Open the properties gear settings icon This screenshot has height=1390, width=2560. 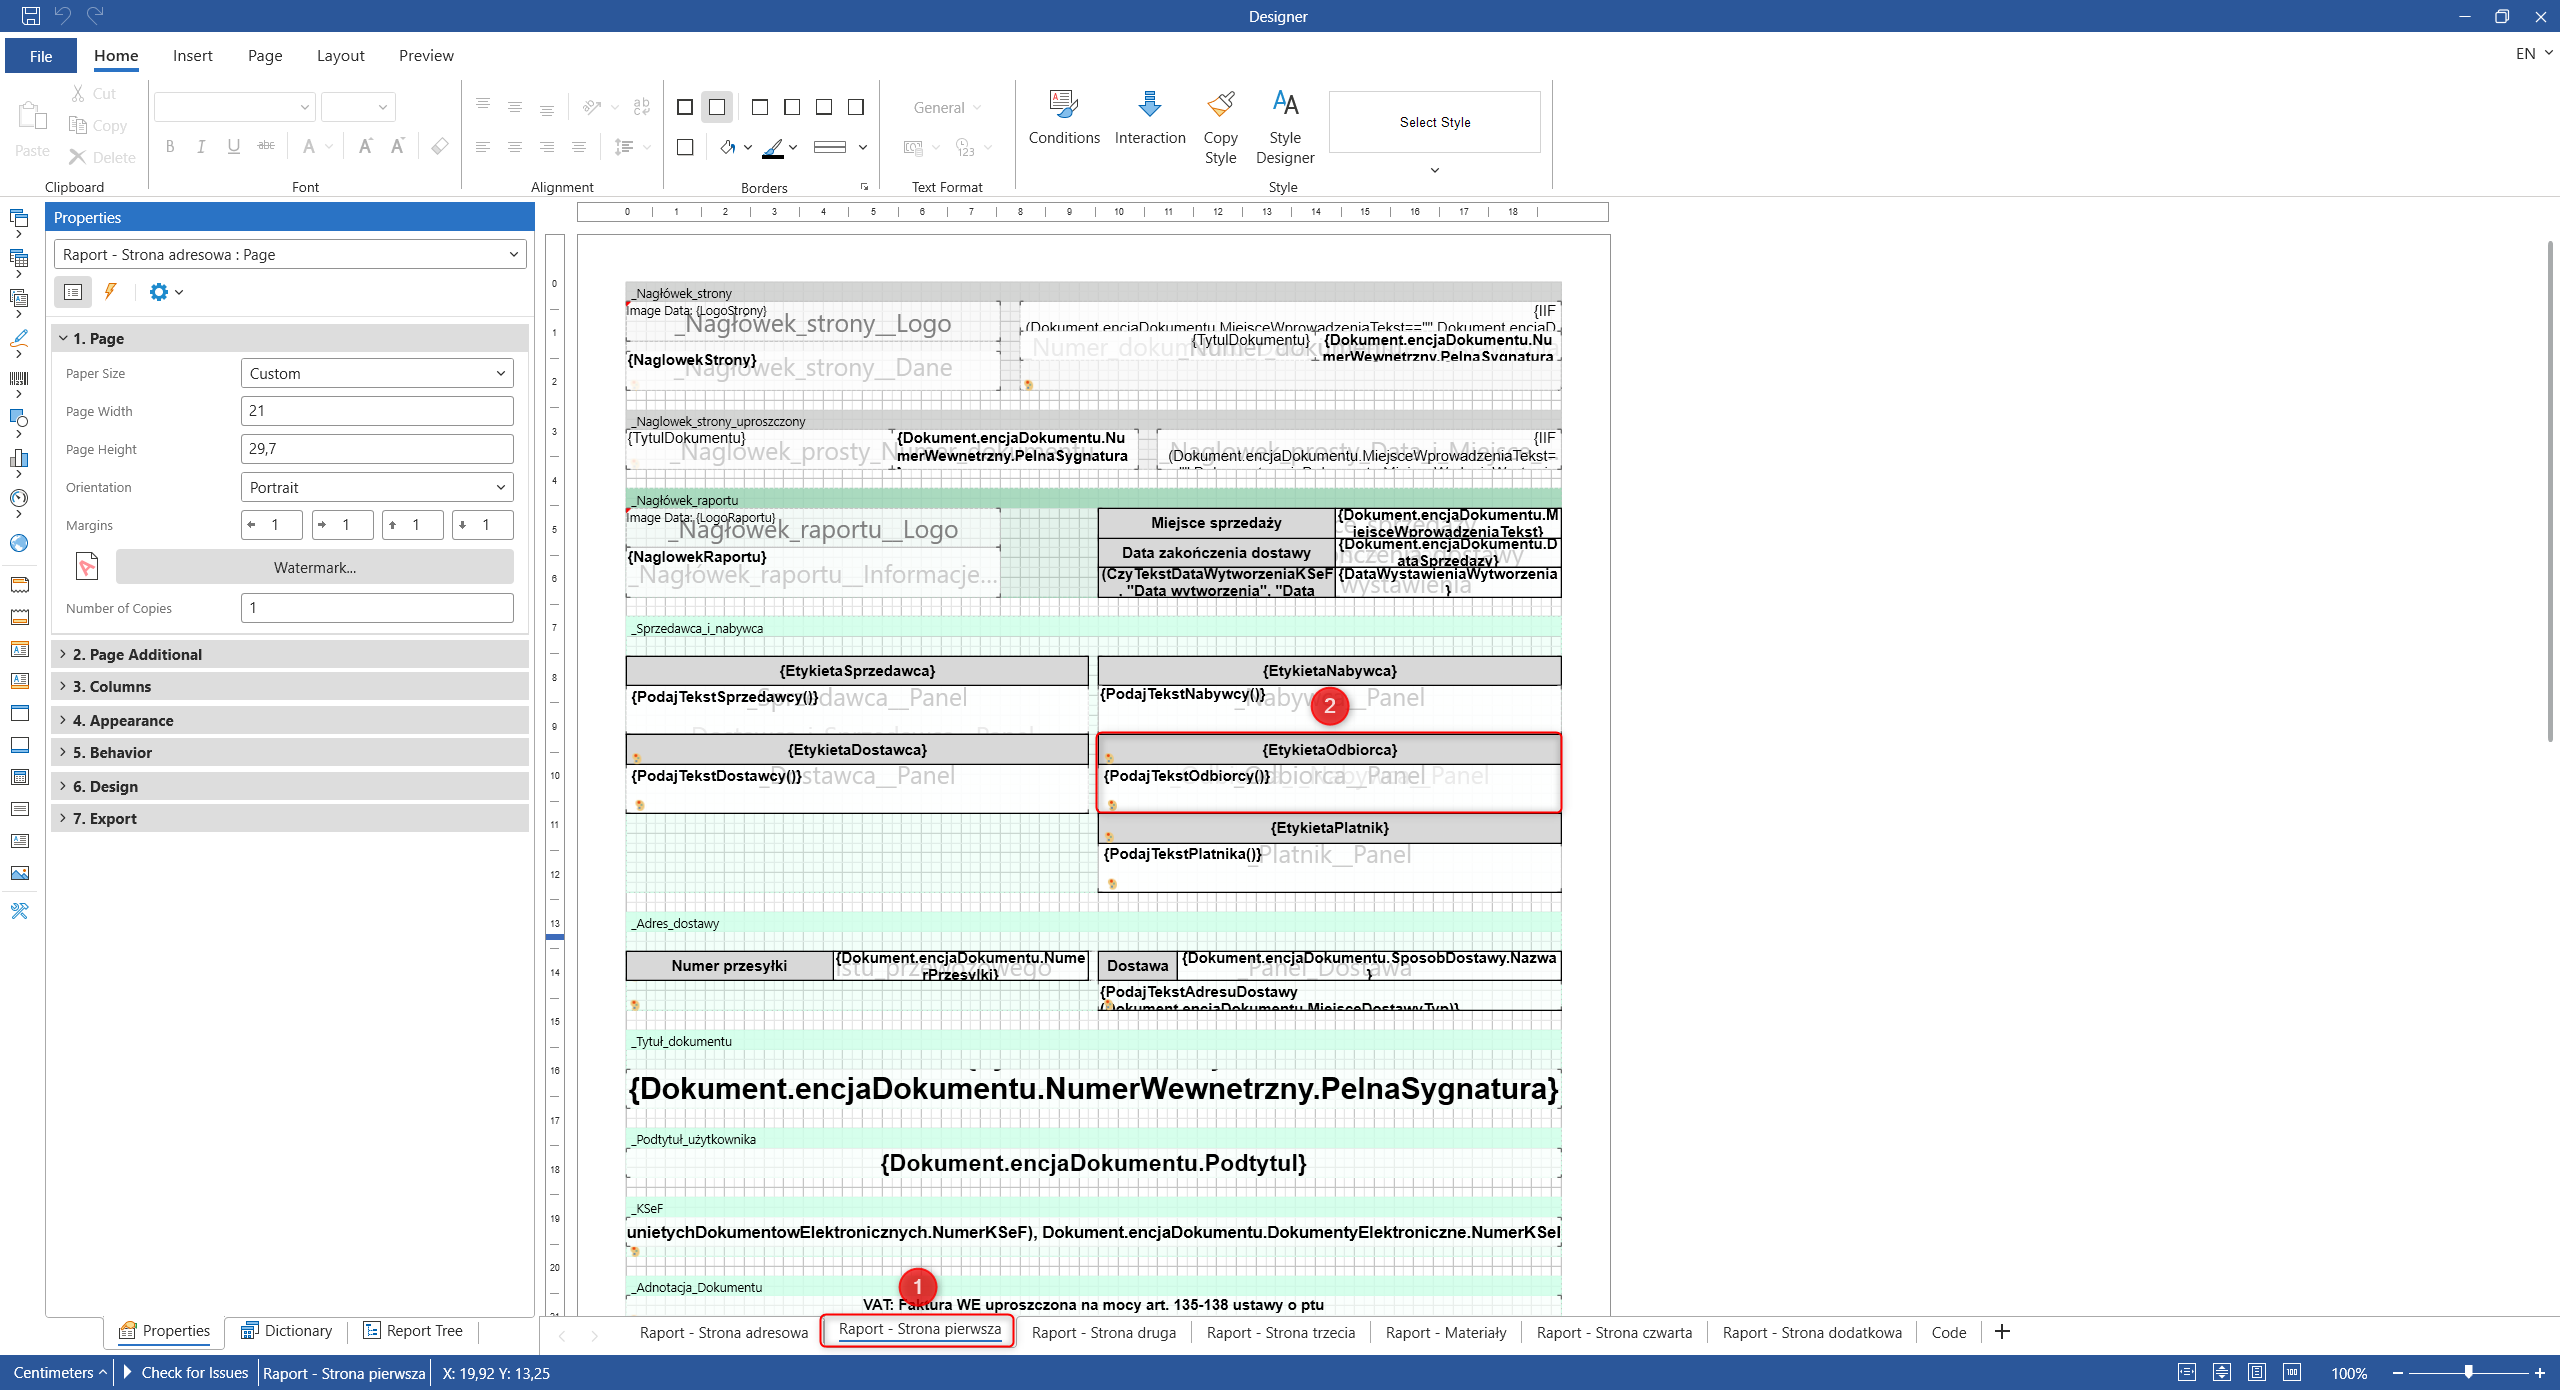(159, 292)
